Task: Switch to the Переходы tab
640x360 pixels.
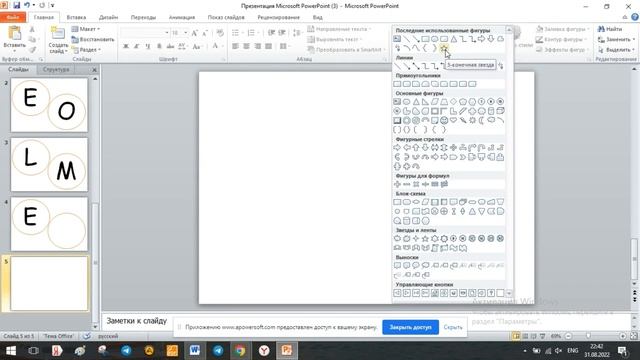Action: [x=143, y=17]
